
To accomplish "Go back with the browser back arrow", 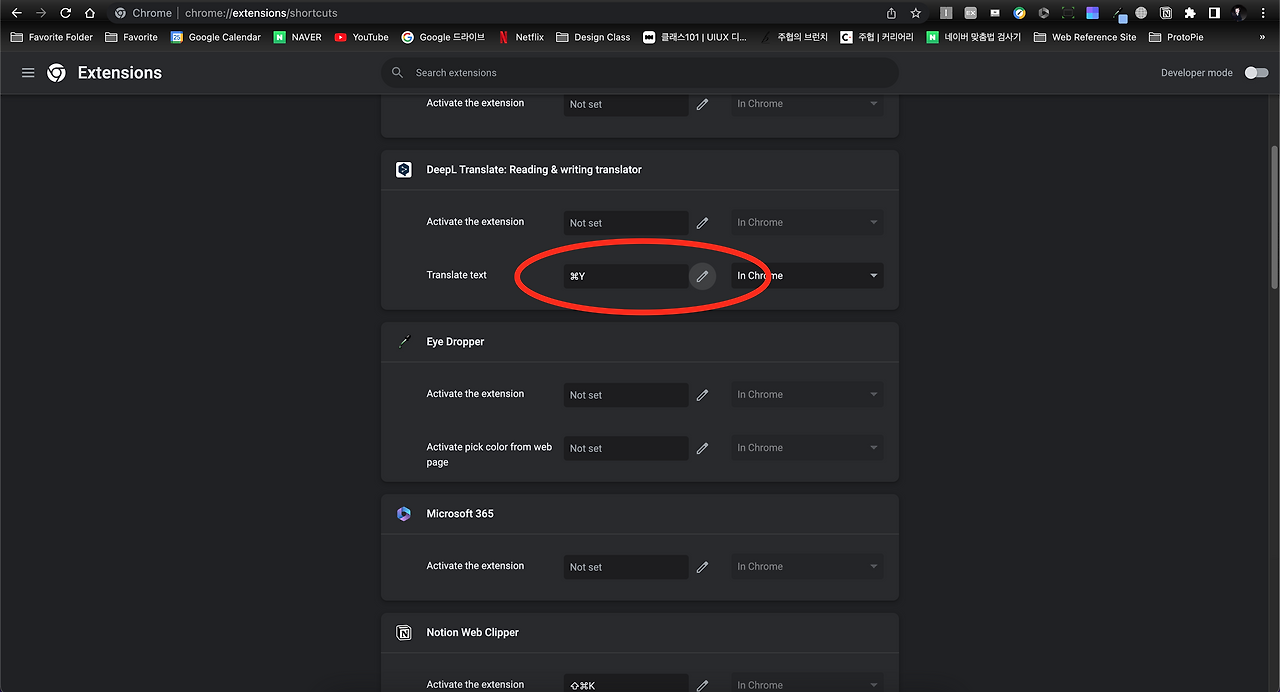I will [x=16, y=13].
